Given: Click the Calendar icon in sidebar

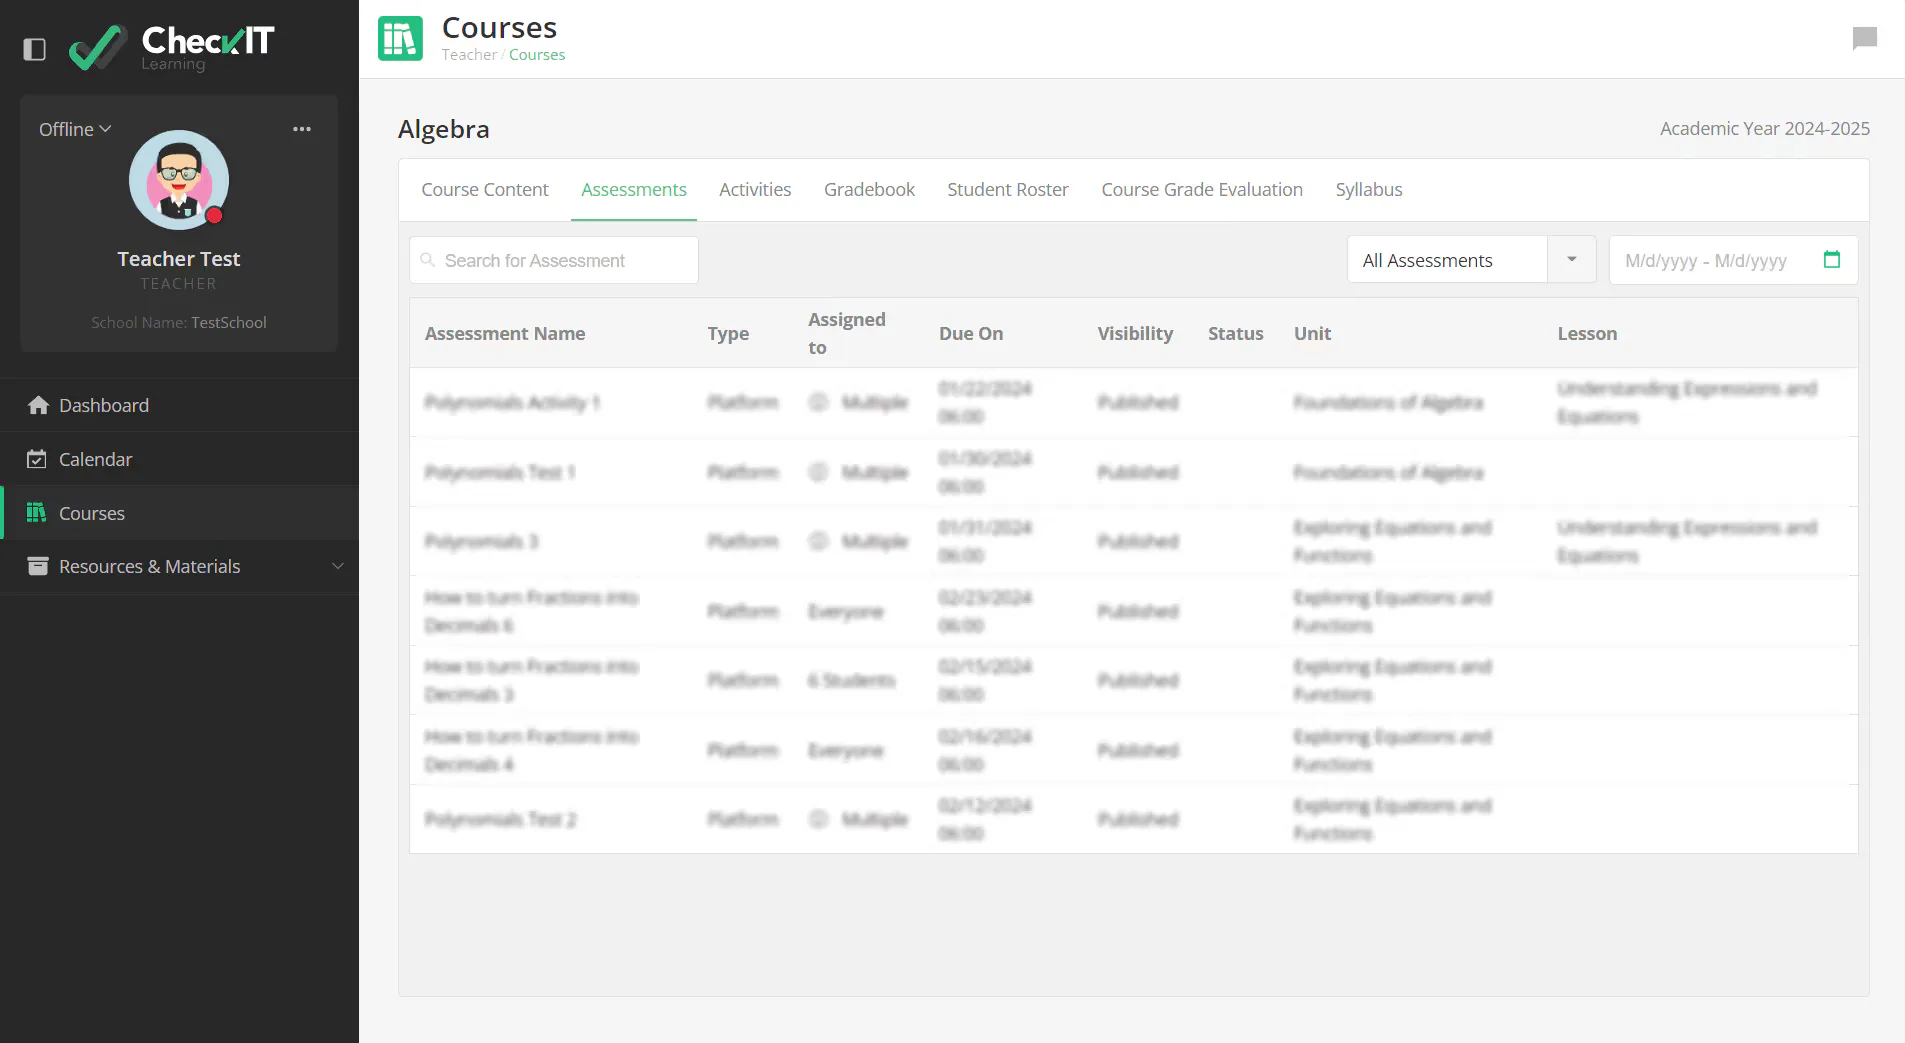Looking at the screenshot, I should [37, 459].
